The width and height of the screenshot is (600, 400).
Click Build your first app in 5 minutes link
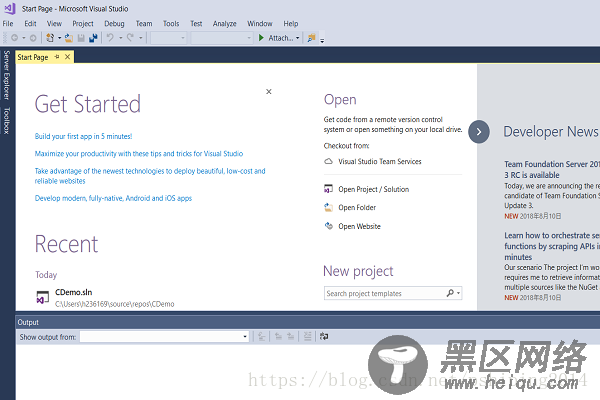83,136
